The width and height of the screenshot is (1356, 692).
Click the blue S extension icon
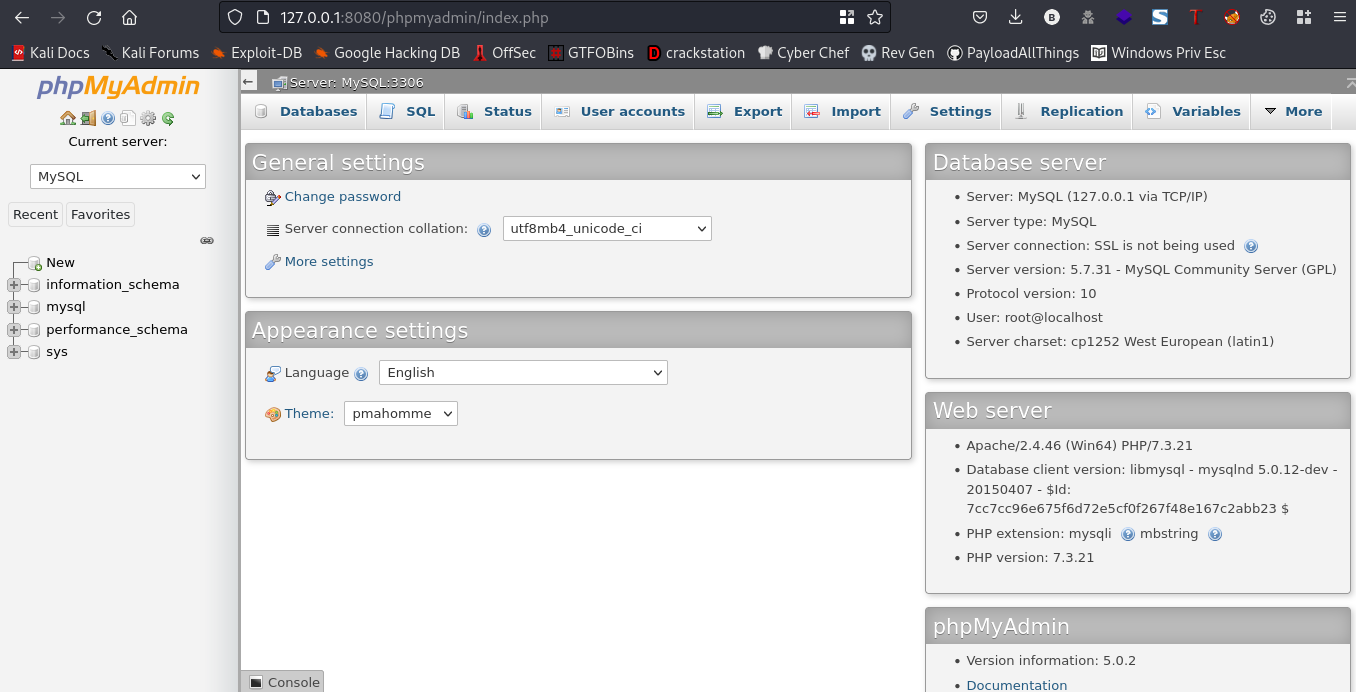tap(1160, 17)
